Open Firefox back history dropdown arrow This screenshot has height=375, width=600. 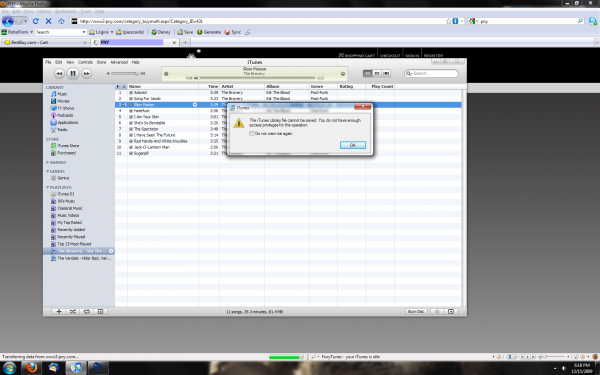25,21
